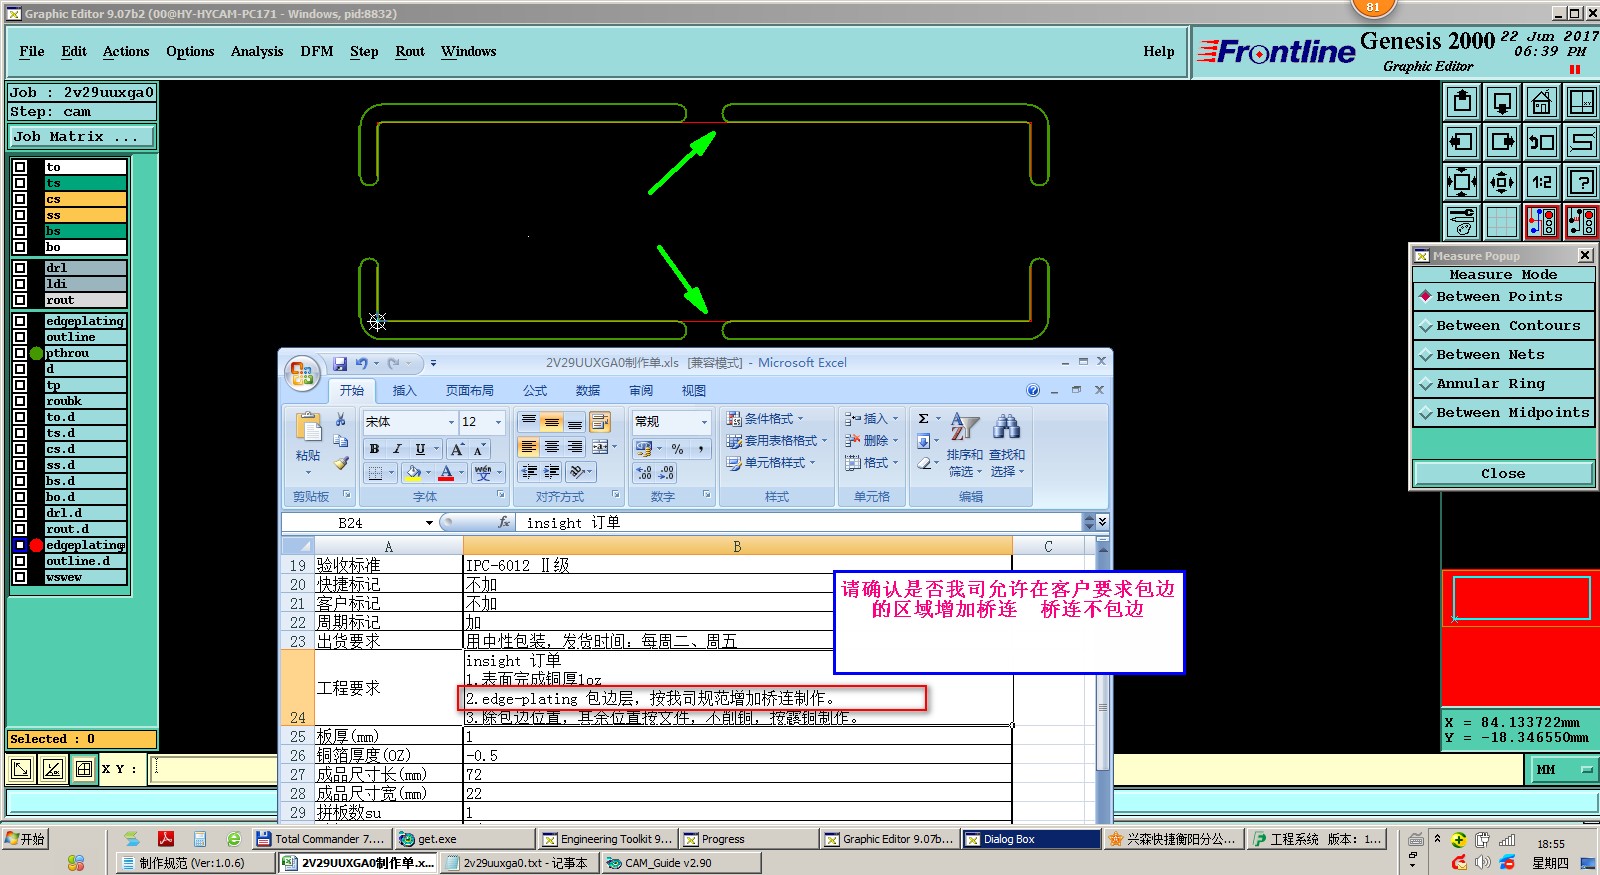Click the Excel Office button

pyautogui.click(x=301, y=374)
